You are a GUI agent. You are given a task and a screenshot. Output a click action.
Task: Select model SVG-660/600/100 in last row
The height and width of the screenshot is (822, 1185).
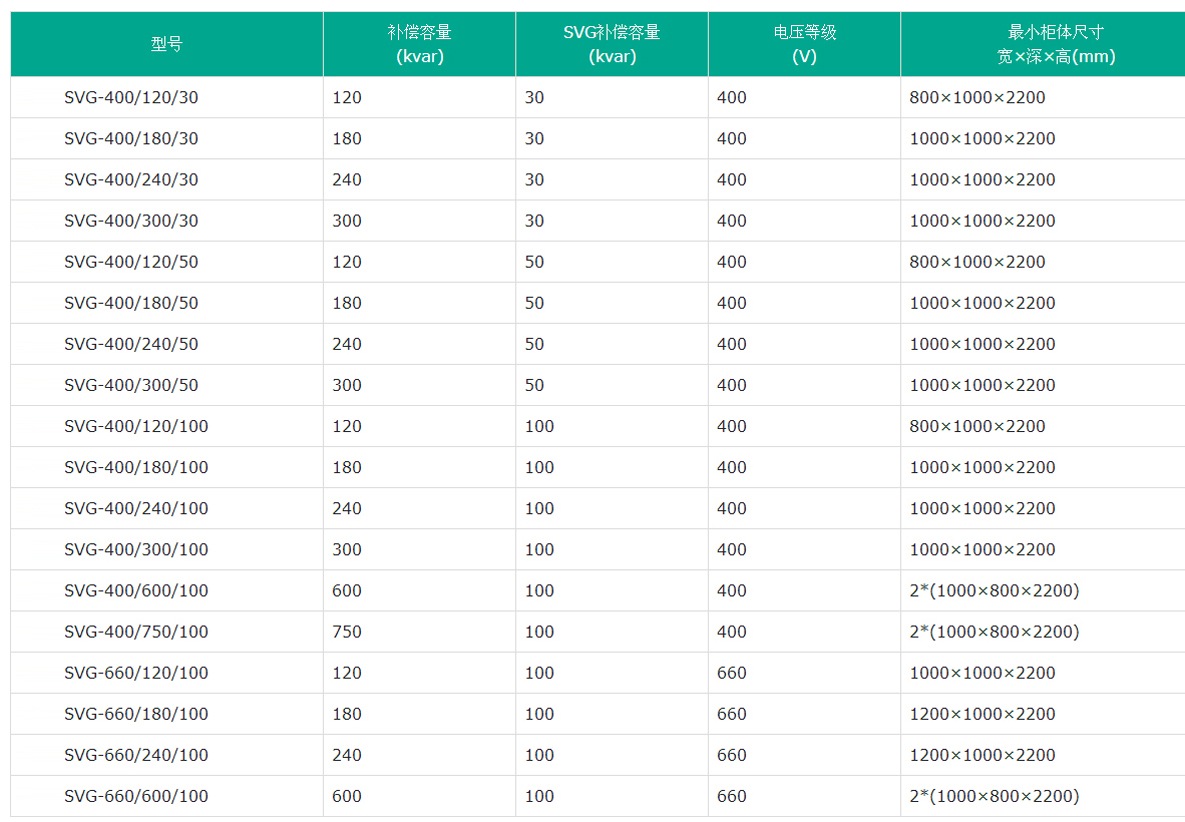click(136, 796)
